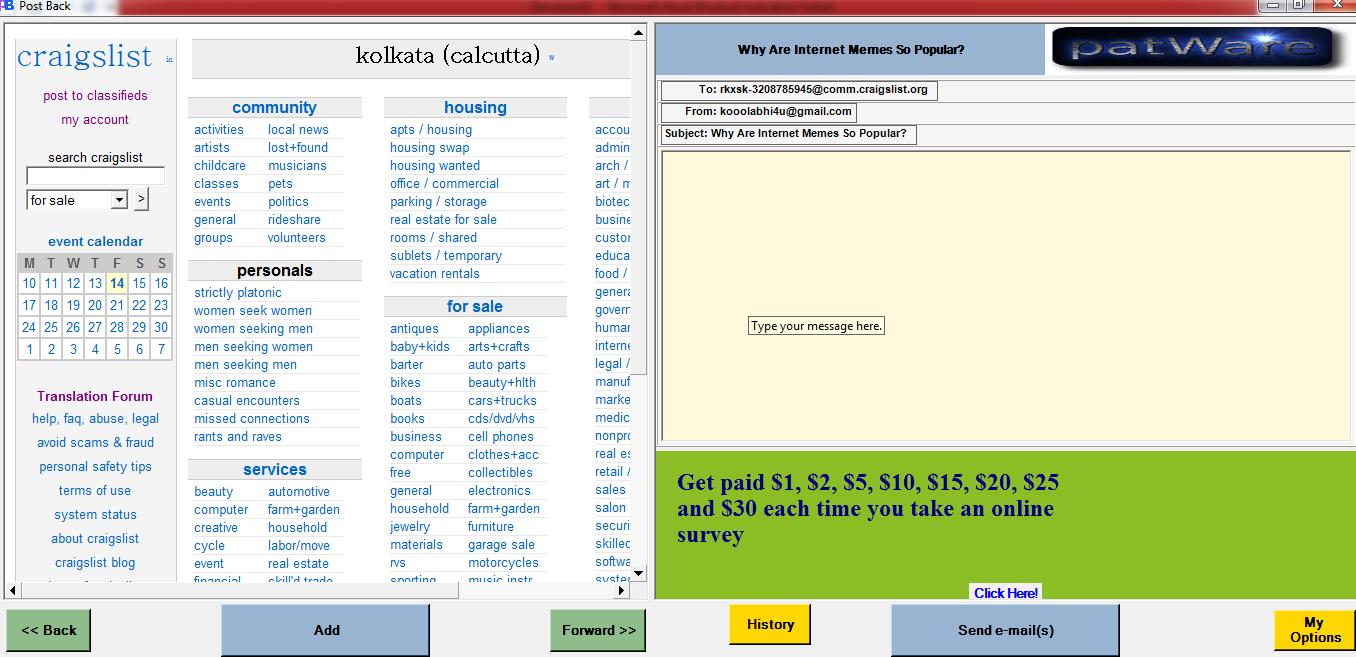Focus the search craigslist text field
1356x657 pixels.
(95, 176)
